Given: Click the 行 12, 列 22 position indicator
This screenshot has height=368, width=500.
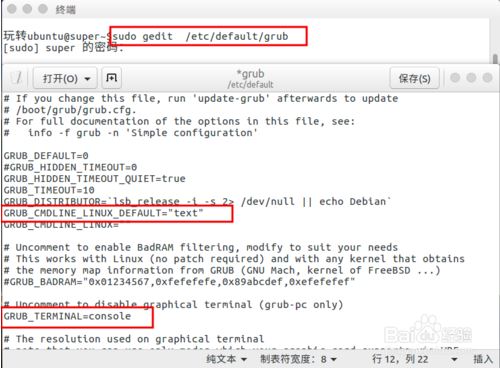Looking at the screenshot, I should (400, 359).
